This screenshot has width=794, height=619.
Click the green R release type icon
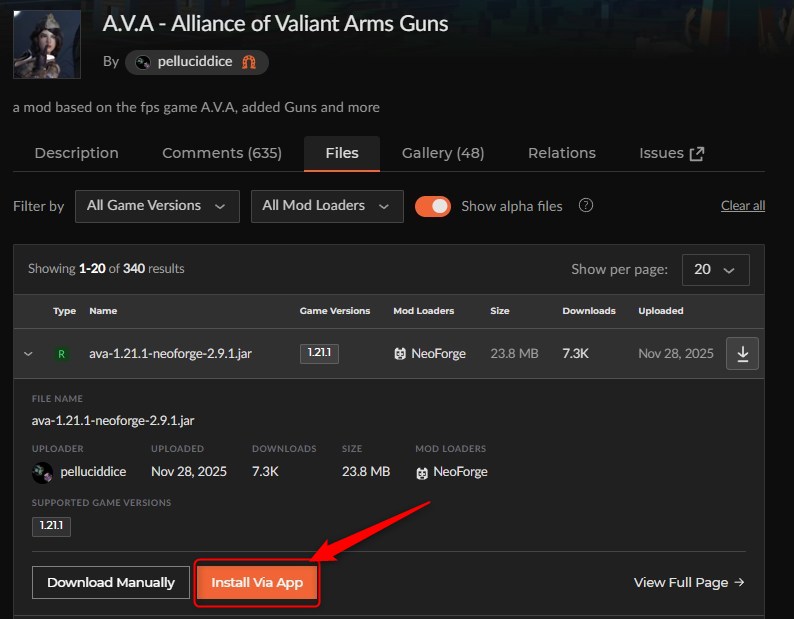61,354
